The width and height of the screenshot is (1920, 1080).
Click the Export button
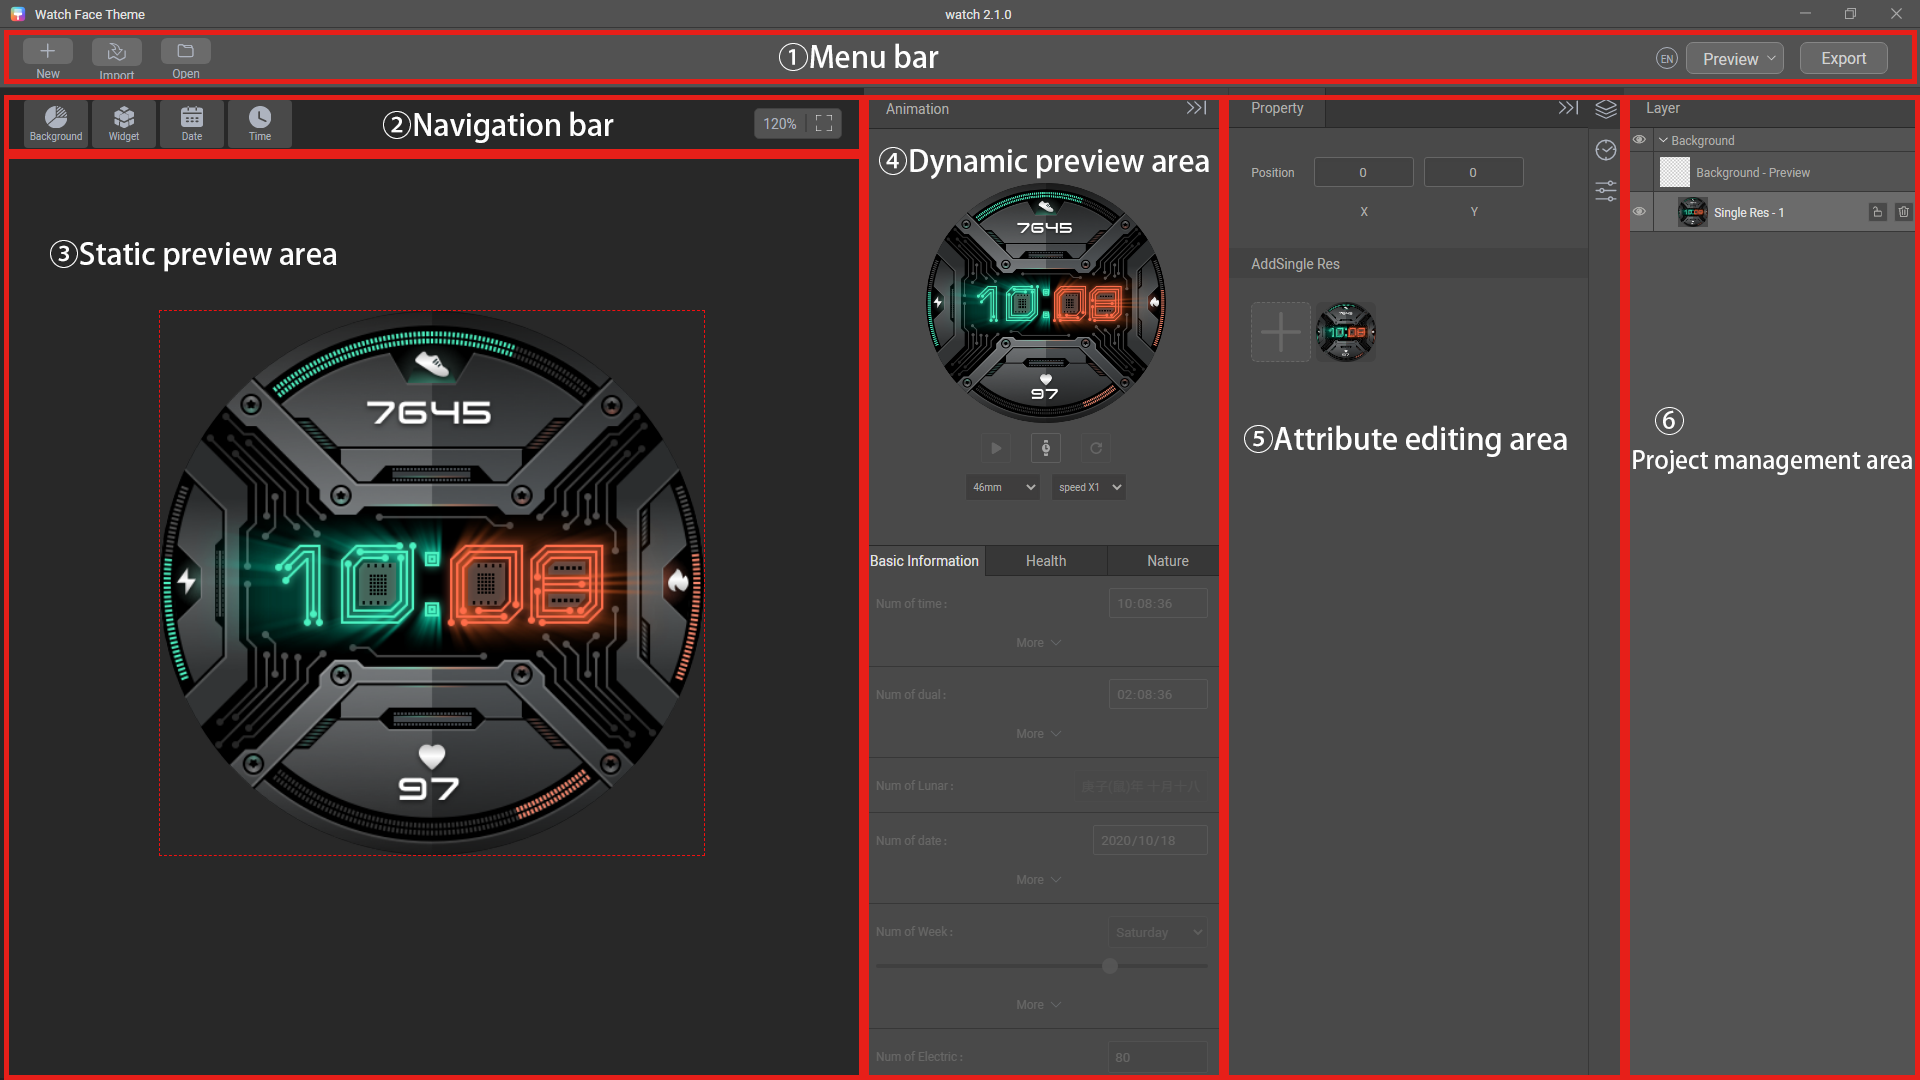click(1843, 59)
